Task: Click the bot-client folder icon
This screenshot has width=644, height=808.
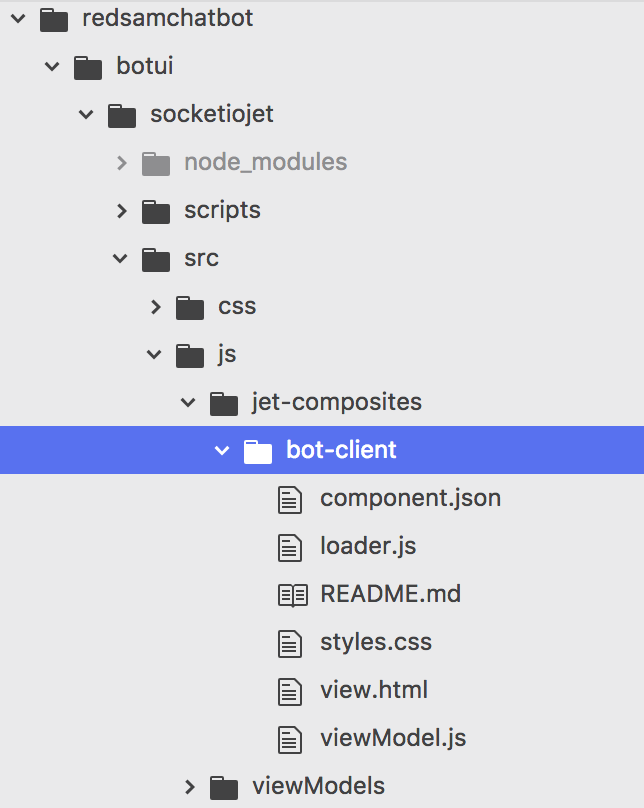Action: click(258, 451)
